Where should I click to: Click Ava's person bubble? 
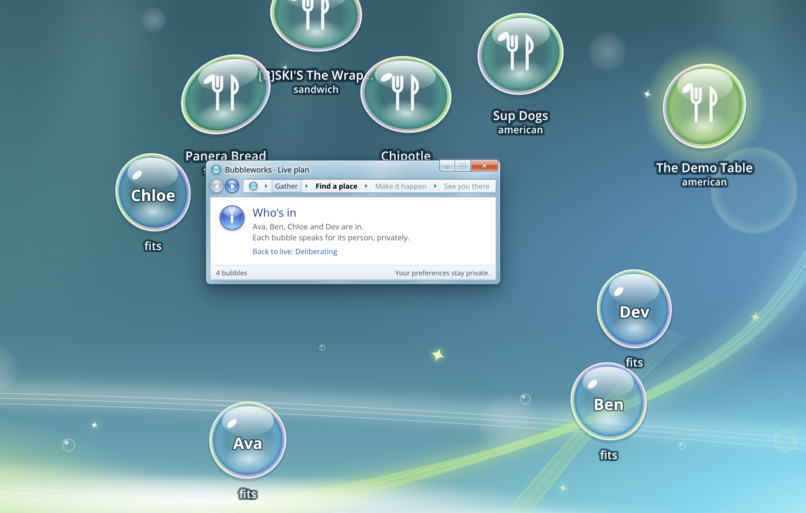click(x=247, y=440)
